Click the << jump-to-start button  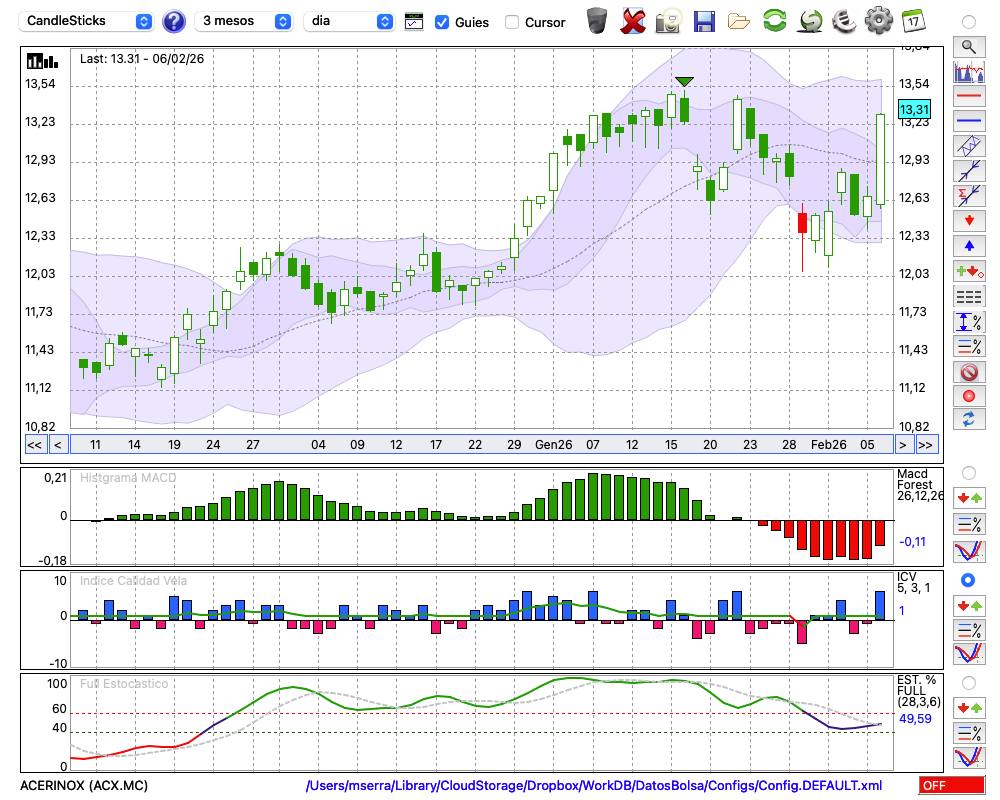point(34,445)
